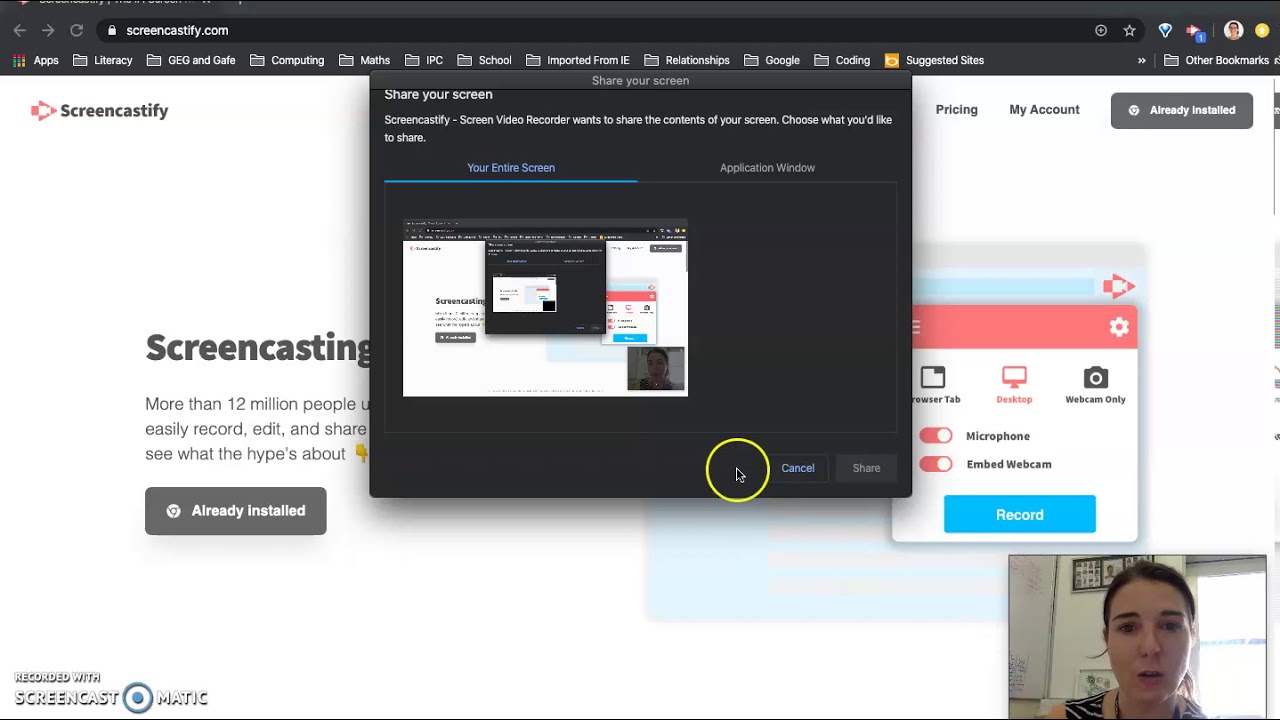Select the entire screen preview thumbnail

pos(545,307)
